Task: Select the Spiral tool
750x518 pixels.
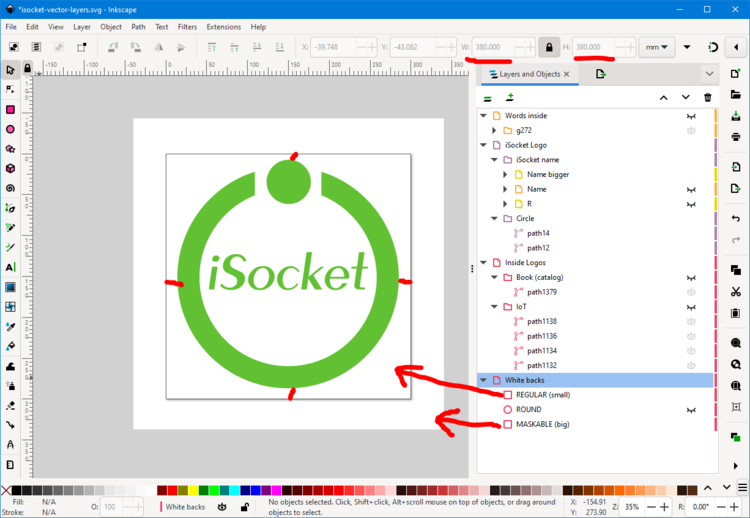Action: (10, 188)
